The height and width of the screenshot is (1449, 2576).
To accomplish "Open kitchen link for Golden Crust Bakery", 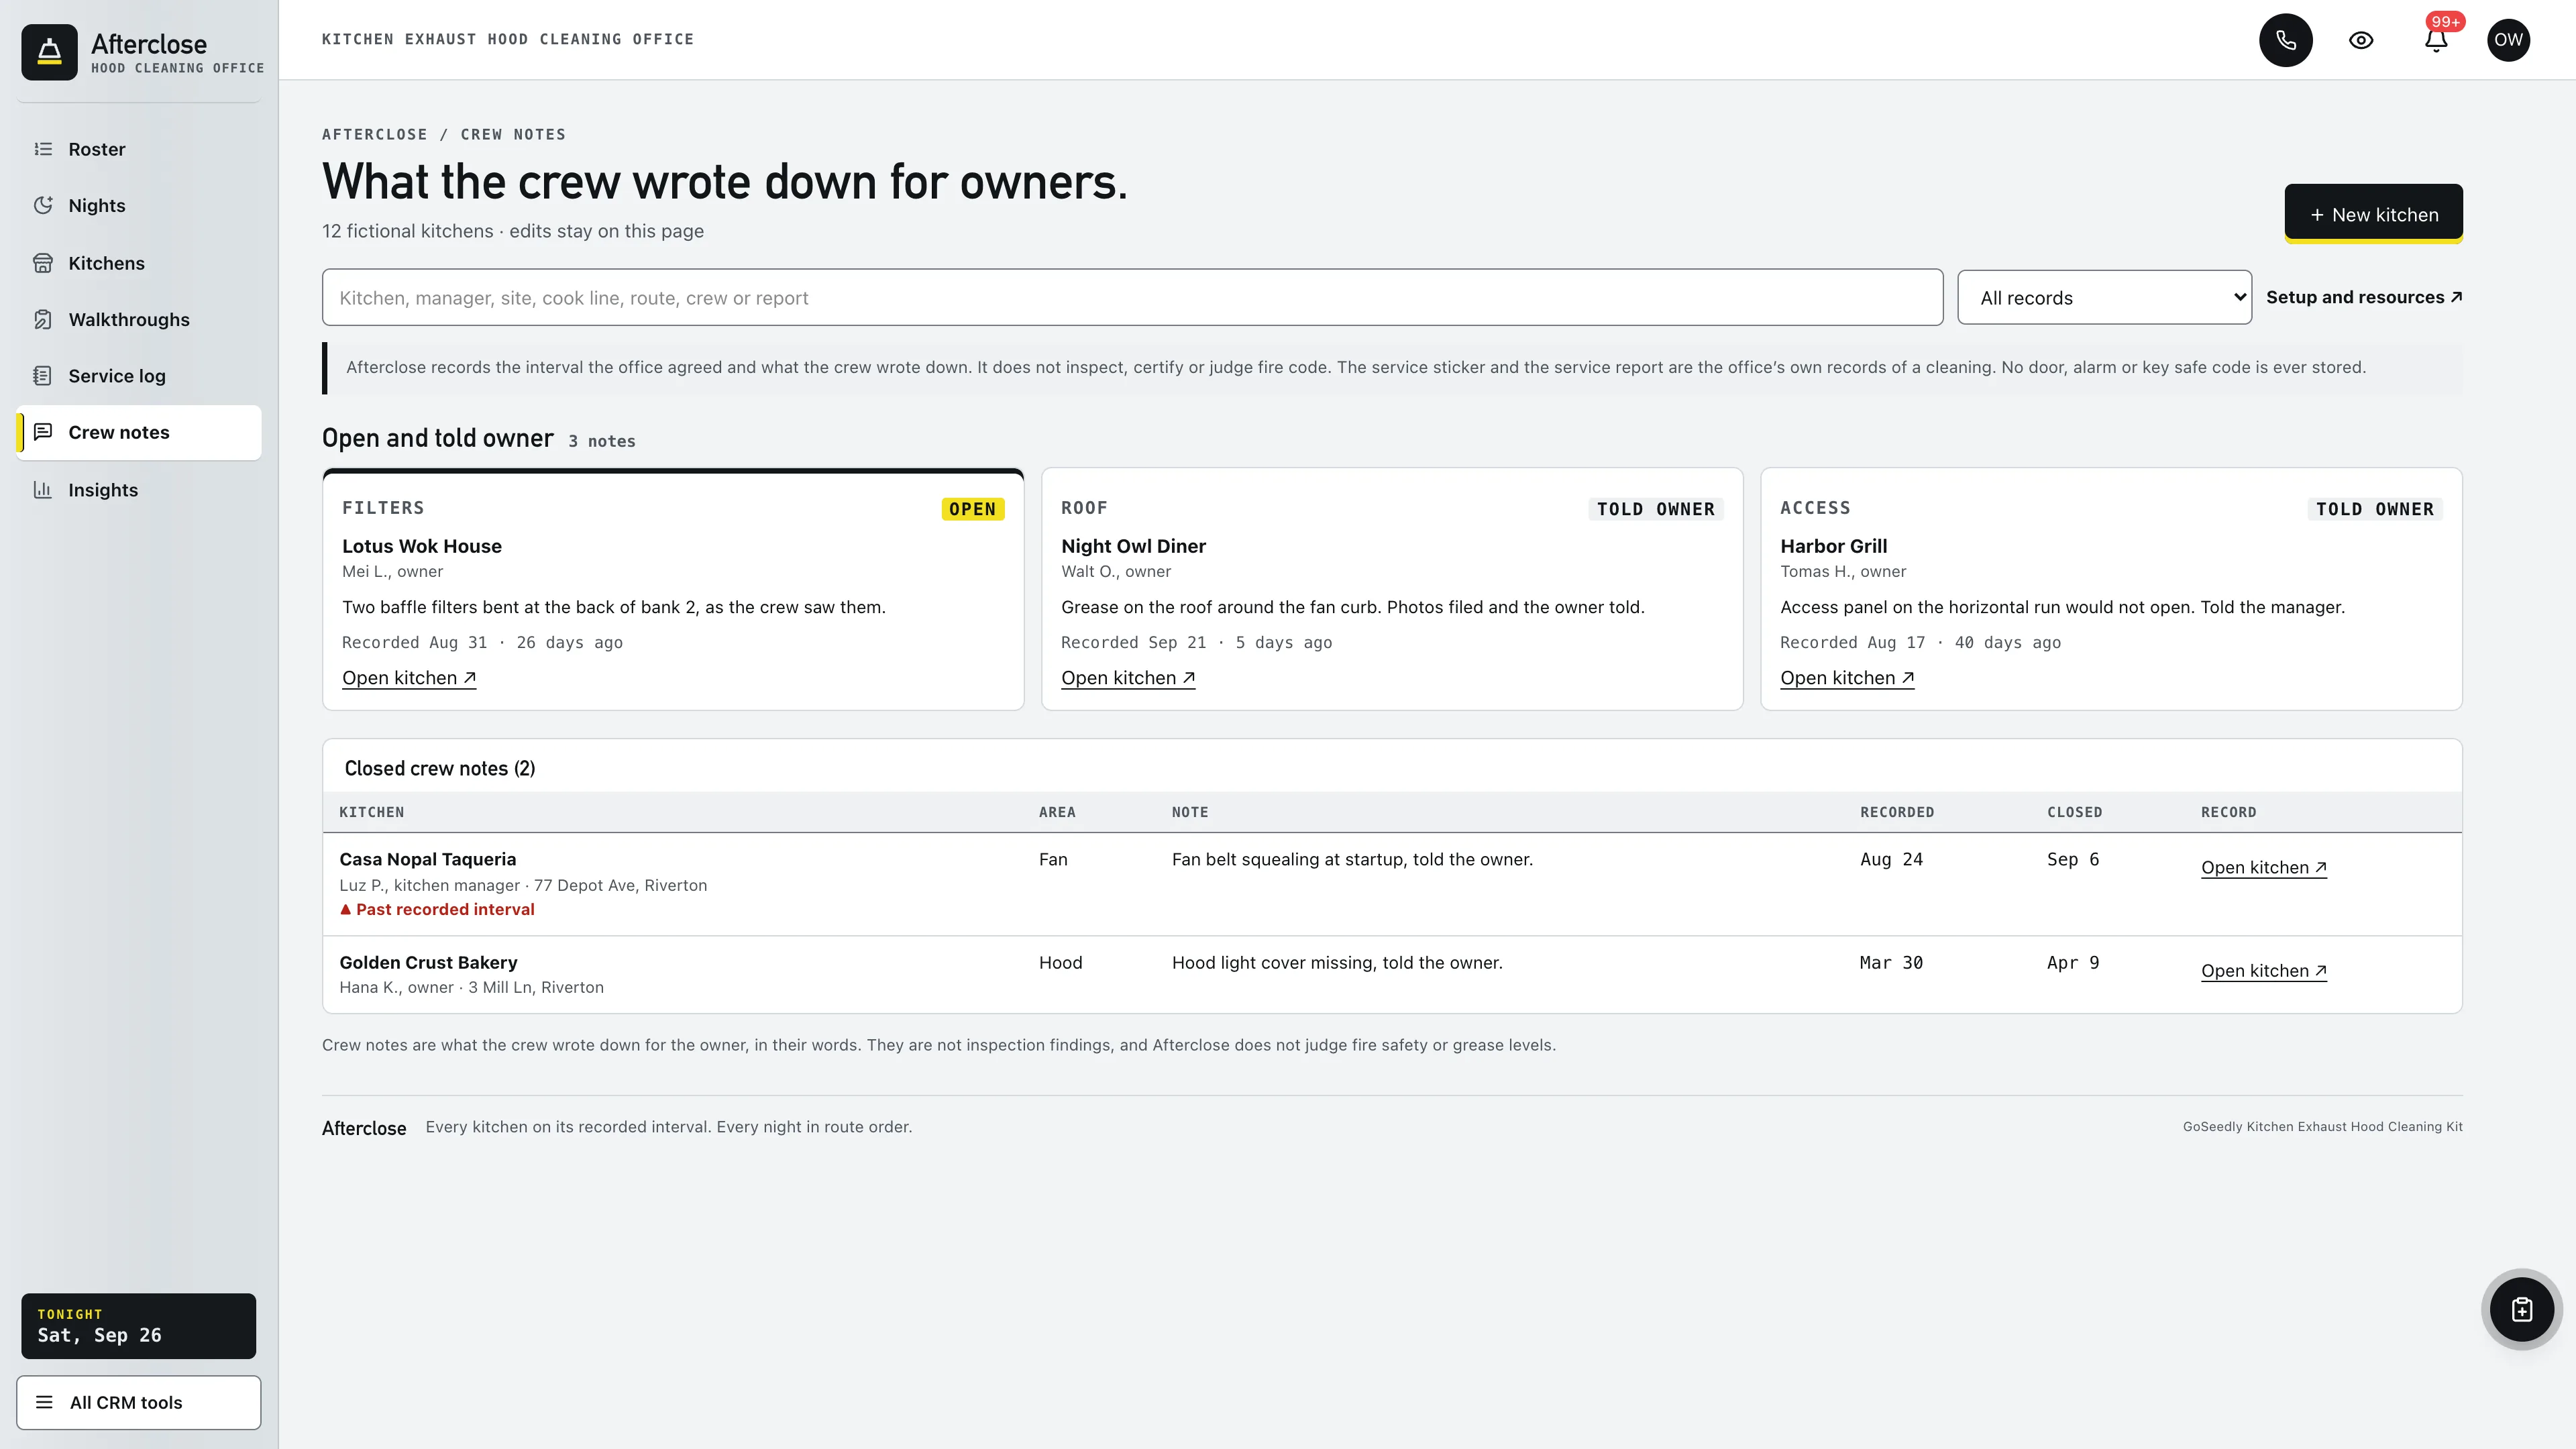I will [2264, 971].
